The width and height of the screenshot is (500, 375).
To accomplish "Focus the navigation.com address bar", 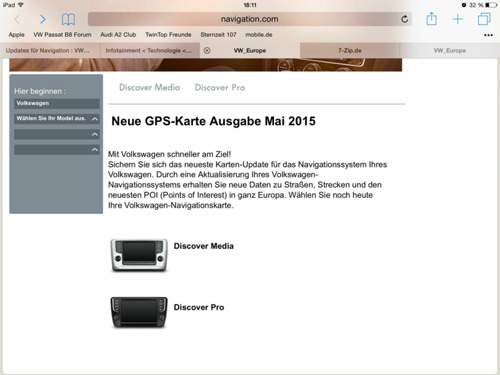I will click(250, 19).
